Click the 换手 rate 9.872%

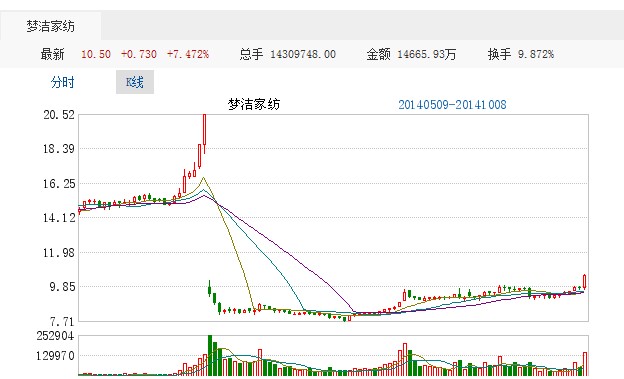pos(536,54)
